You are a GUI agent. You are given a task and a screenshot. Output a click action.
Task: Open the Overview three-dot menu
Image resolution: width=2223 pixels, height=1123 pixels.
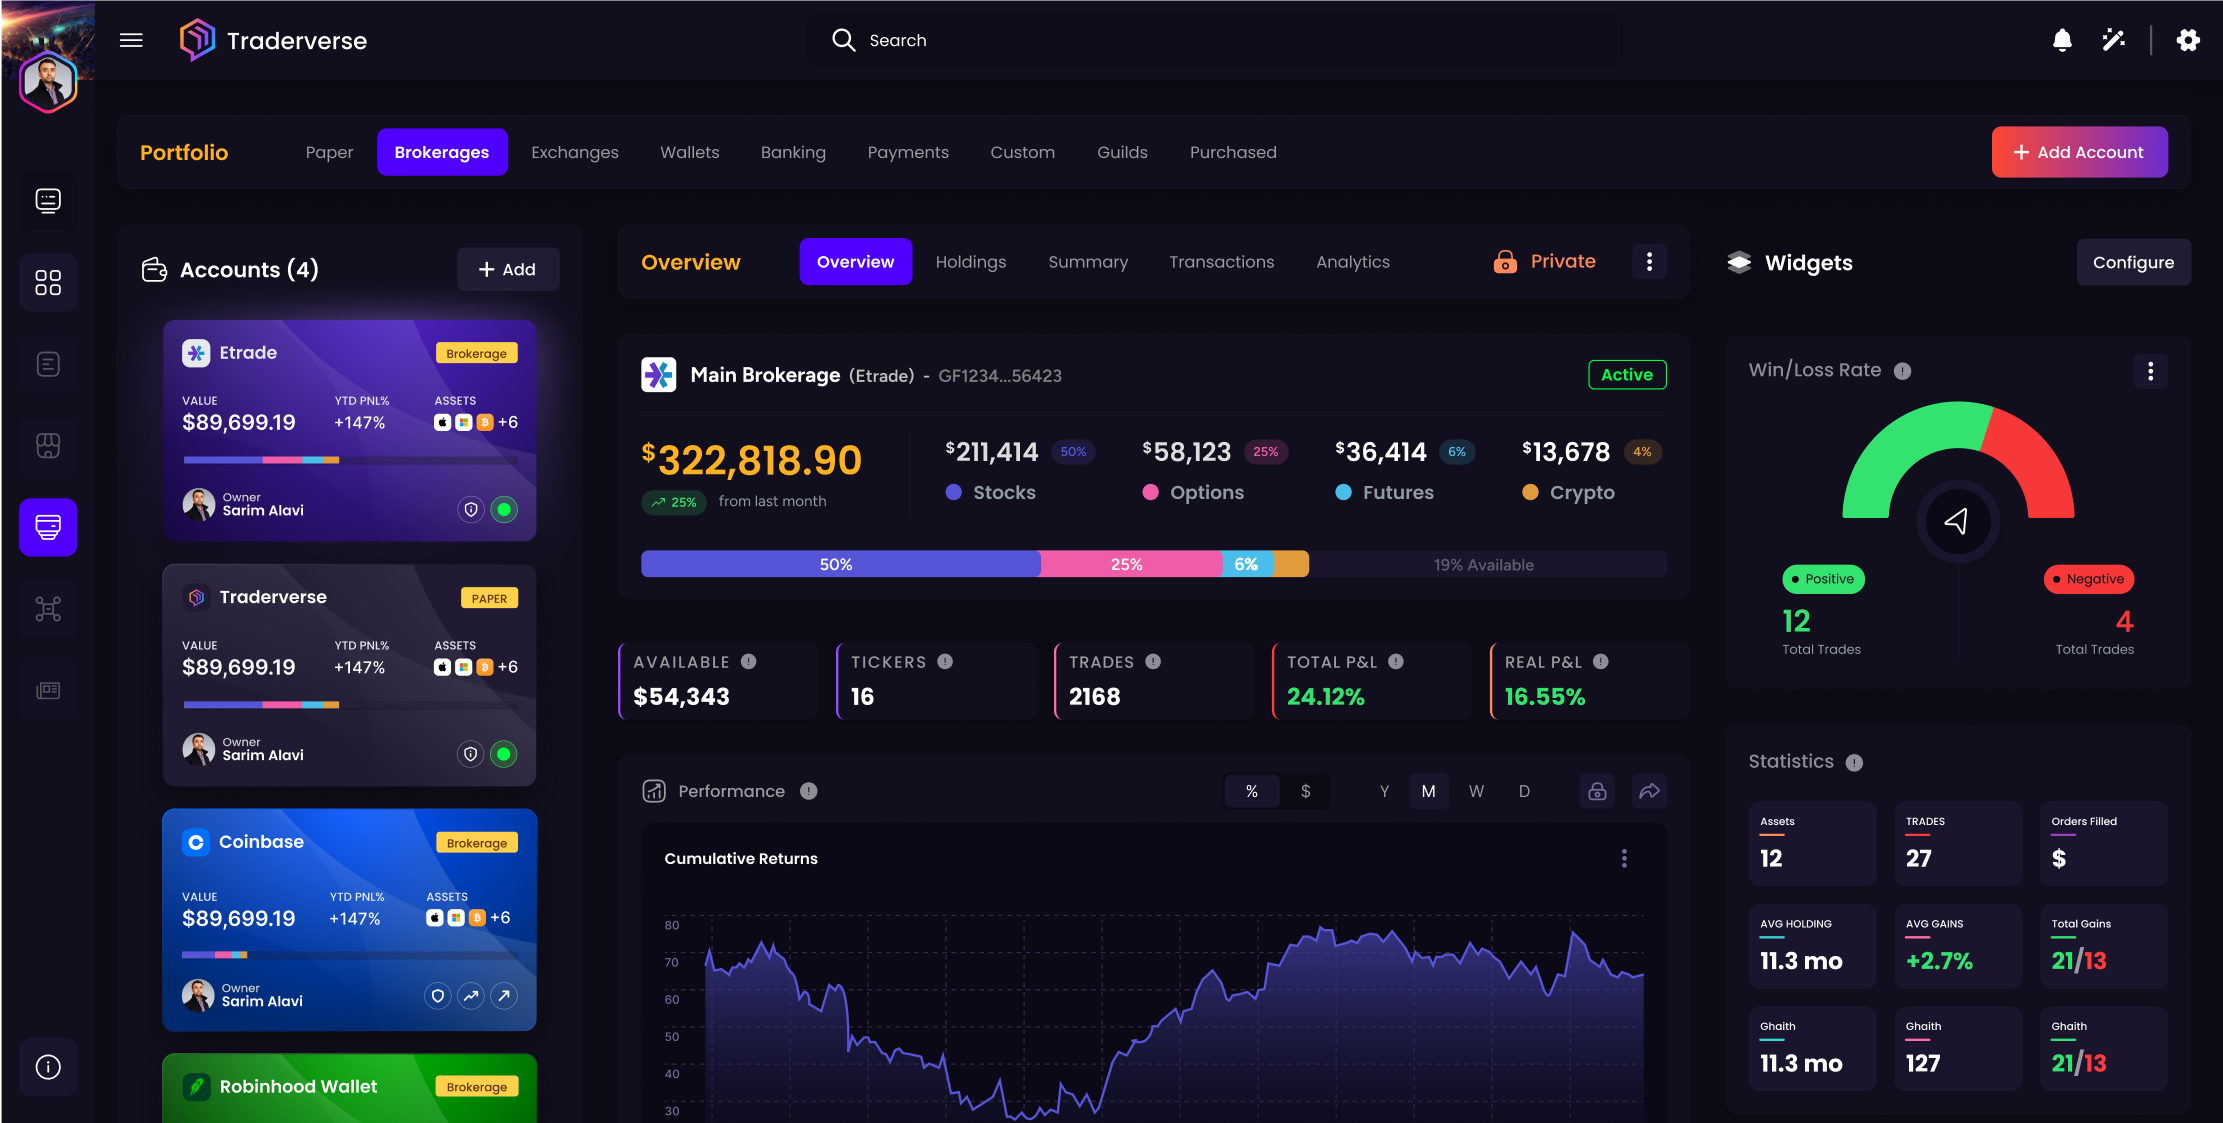pyautogui.click(x=1649, y=261)
